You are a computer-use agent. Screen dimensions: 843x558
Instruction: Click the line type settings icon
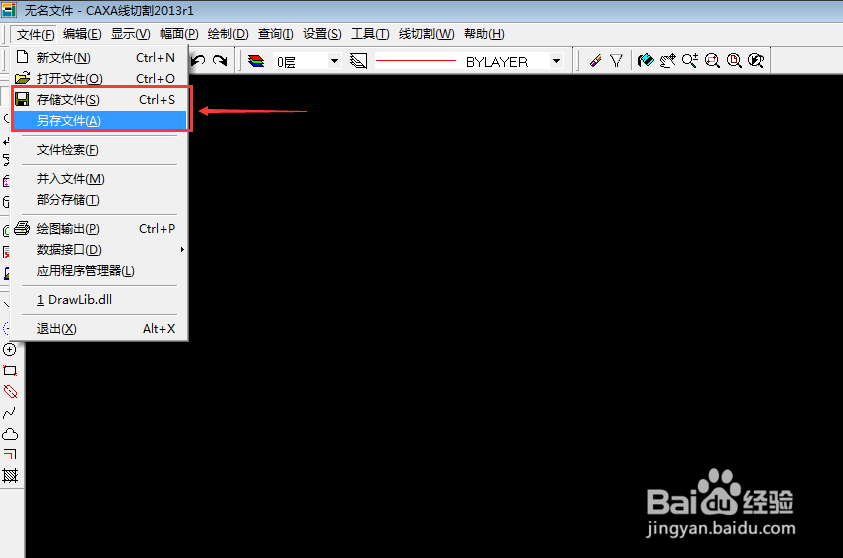point(358,61)
